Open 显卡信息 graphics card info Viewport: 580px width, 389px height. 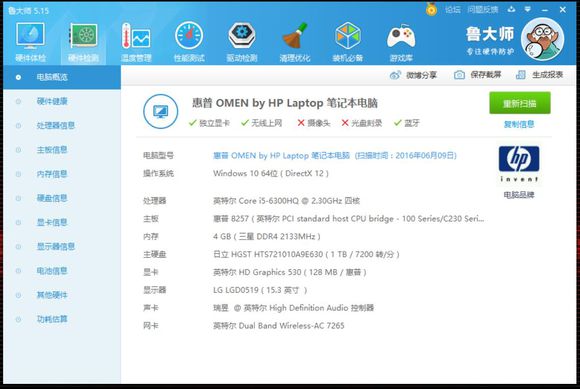click(x=52, y=222)
